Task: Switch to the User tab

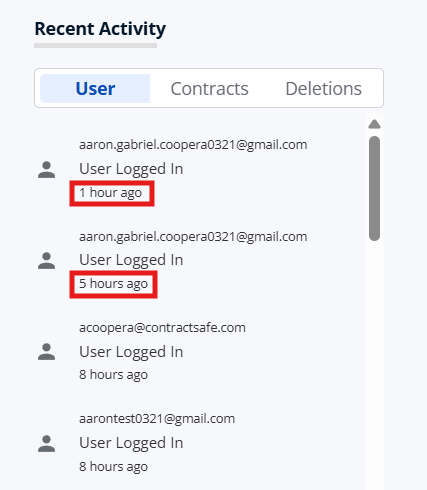Action: tap(95, 89)
